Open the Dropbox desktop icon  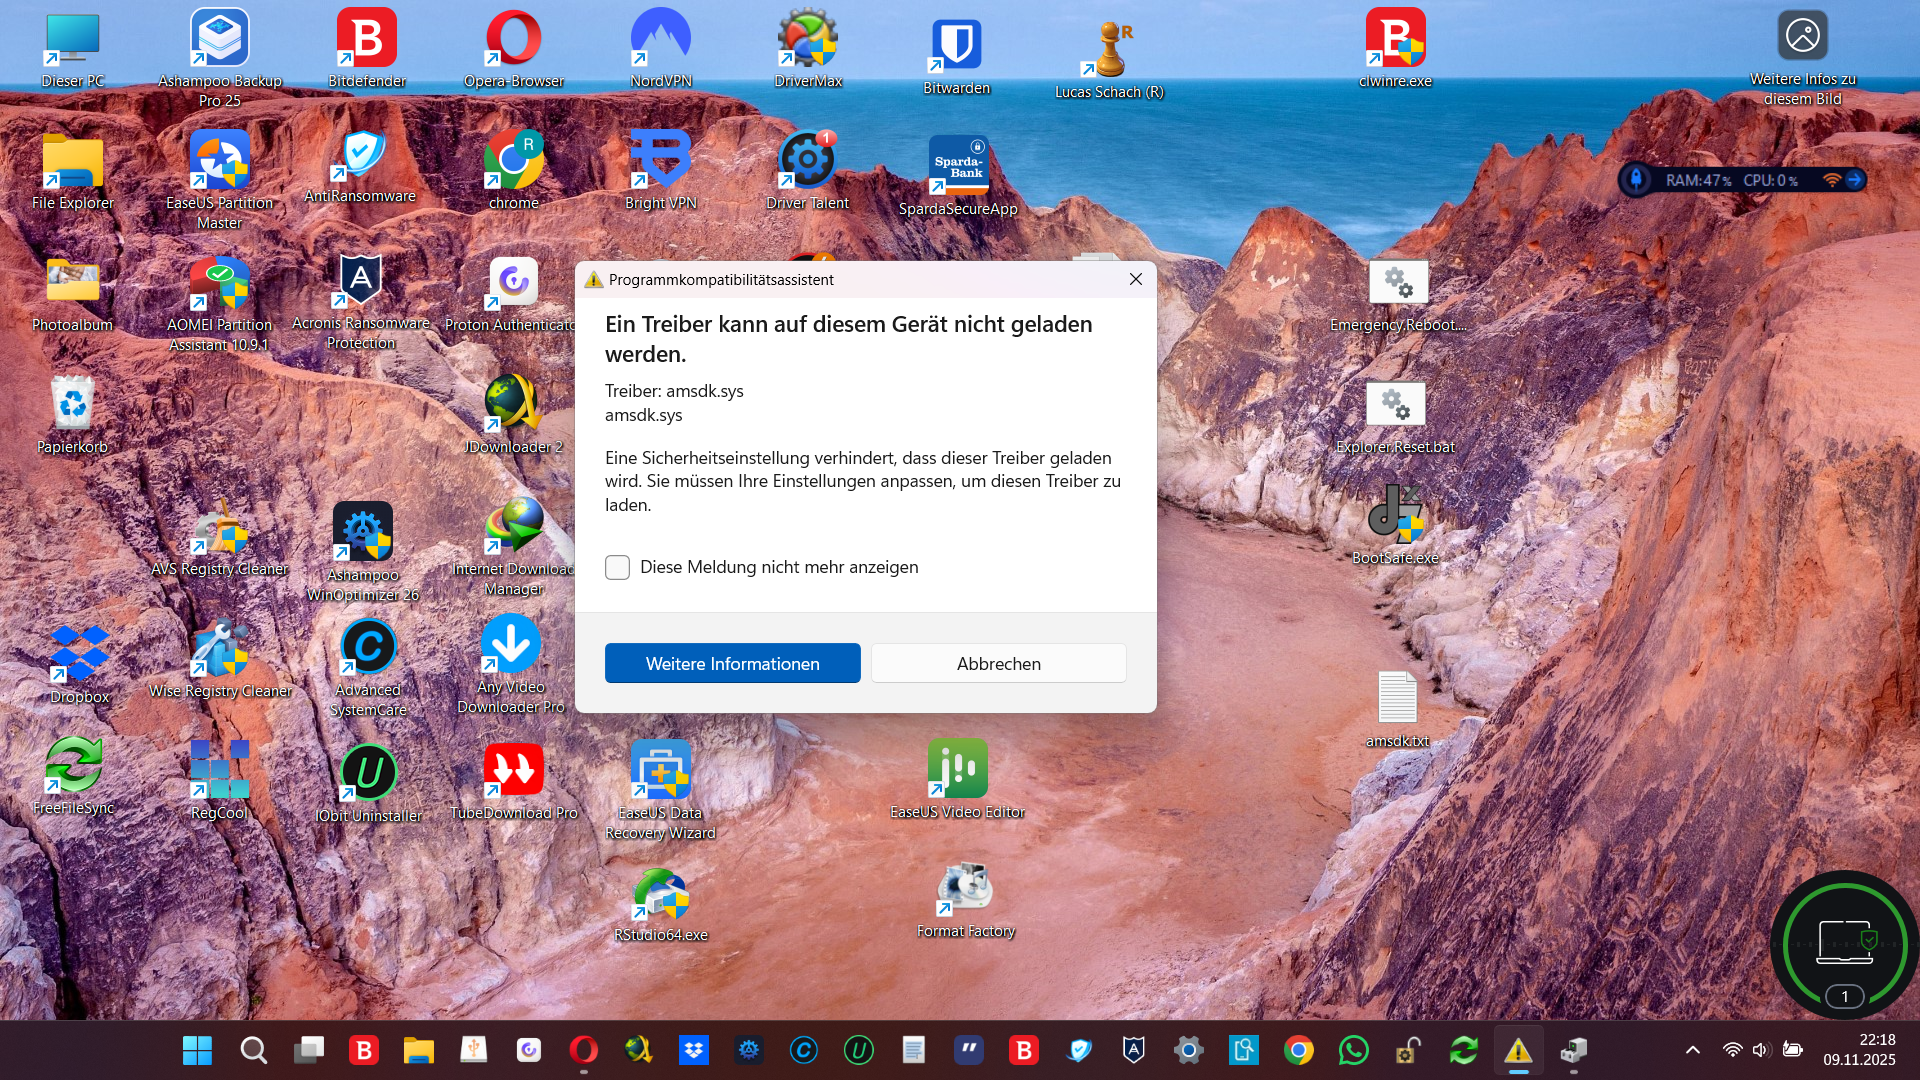79,652
